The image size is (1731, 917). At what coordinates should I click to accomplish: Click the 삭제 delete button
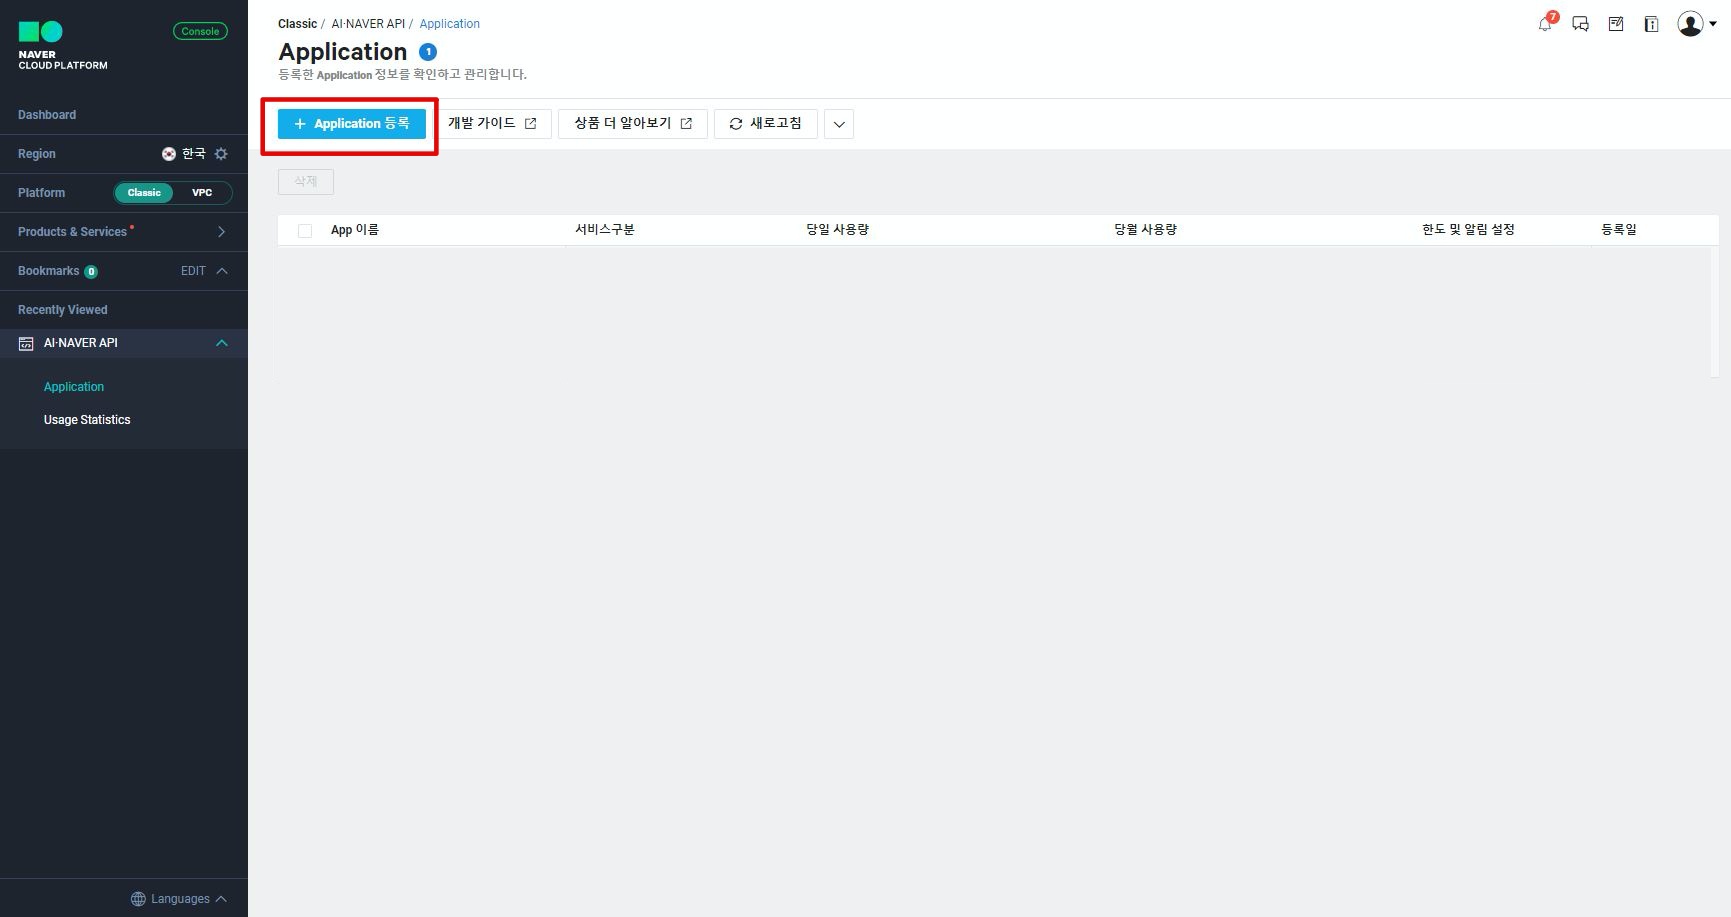306,182
